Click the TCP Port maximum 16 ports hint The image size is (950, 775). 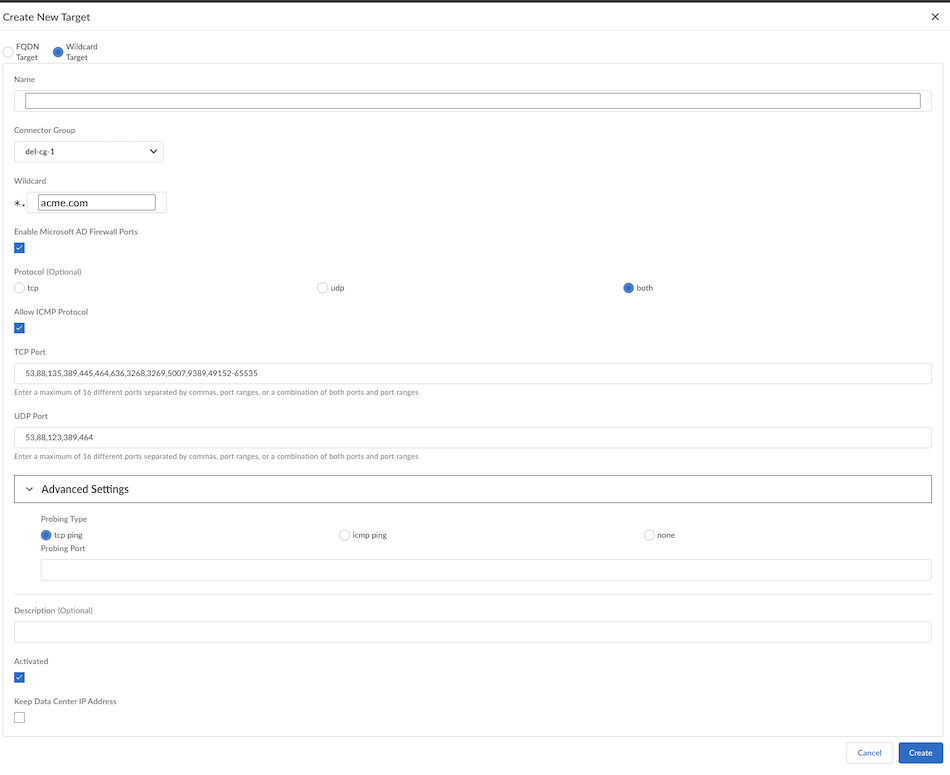pyautogui.click(x=216, y=392)
